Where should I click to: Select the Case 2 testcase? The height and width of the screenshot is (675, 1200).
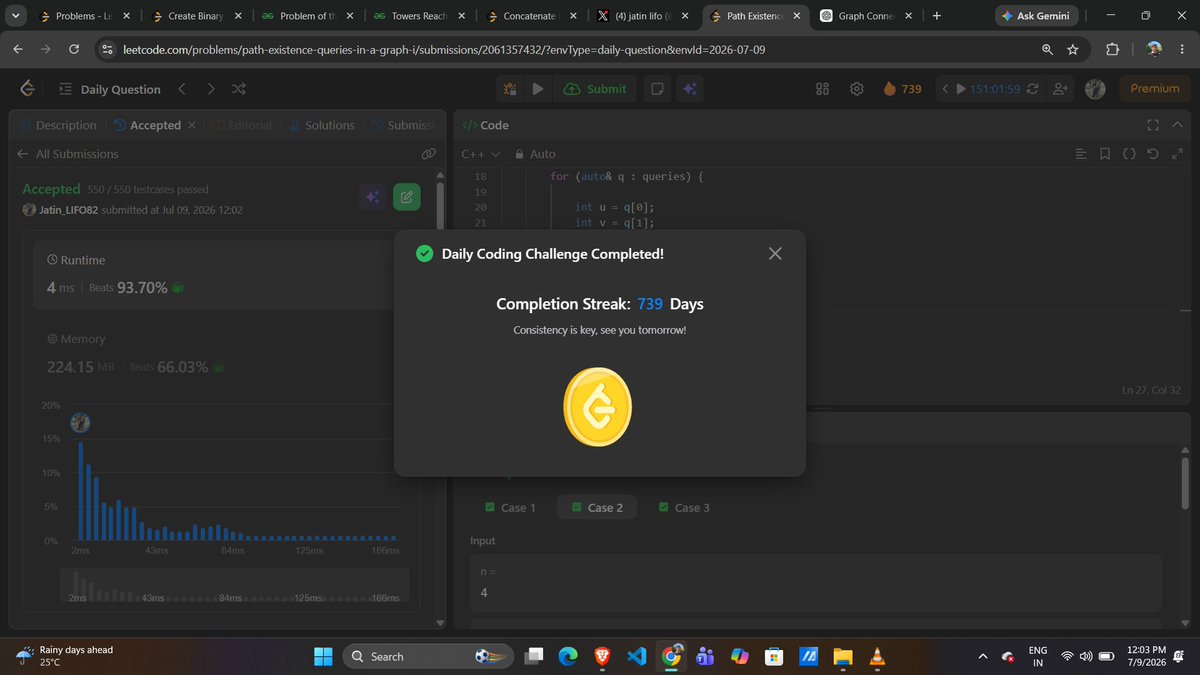[597, 508]
